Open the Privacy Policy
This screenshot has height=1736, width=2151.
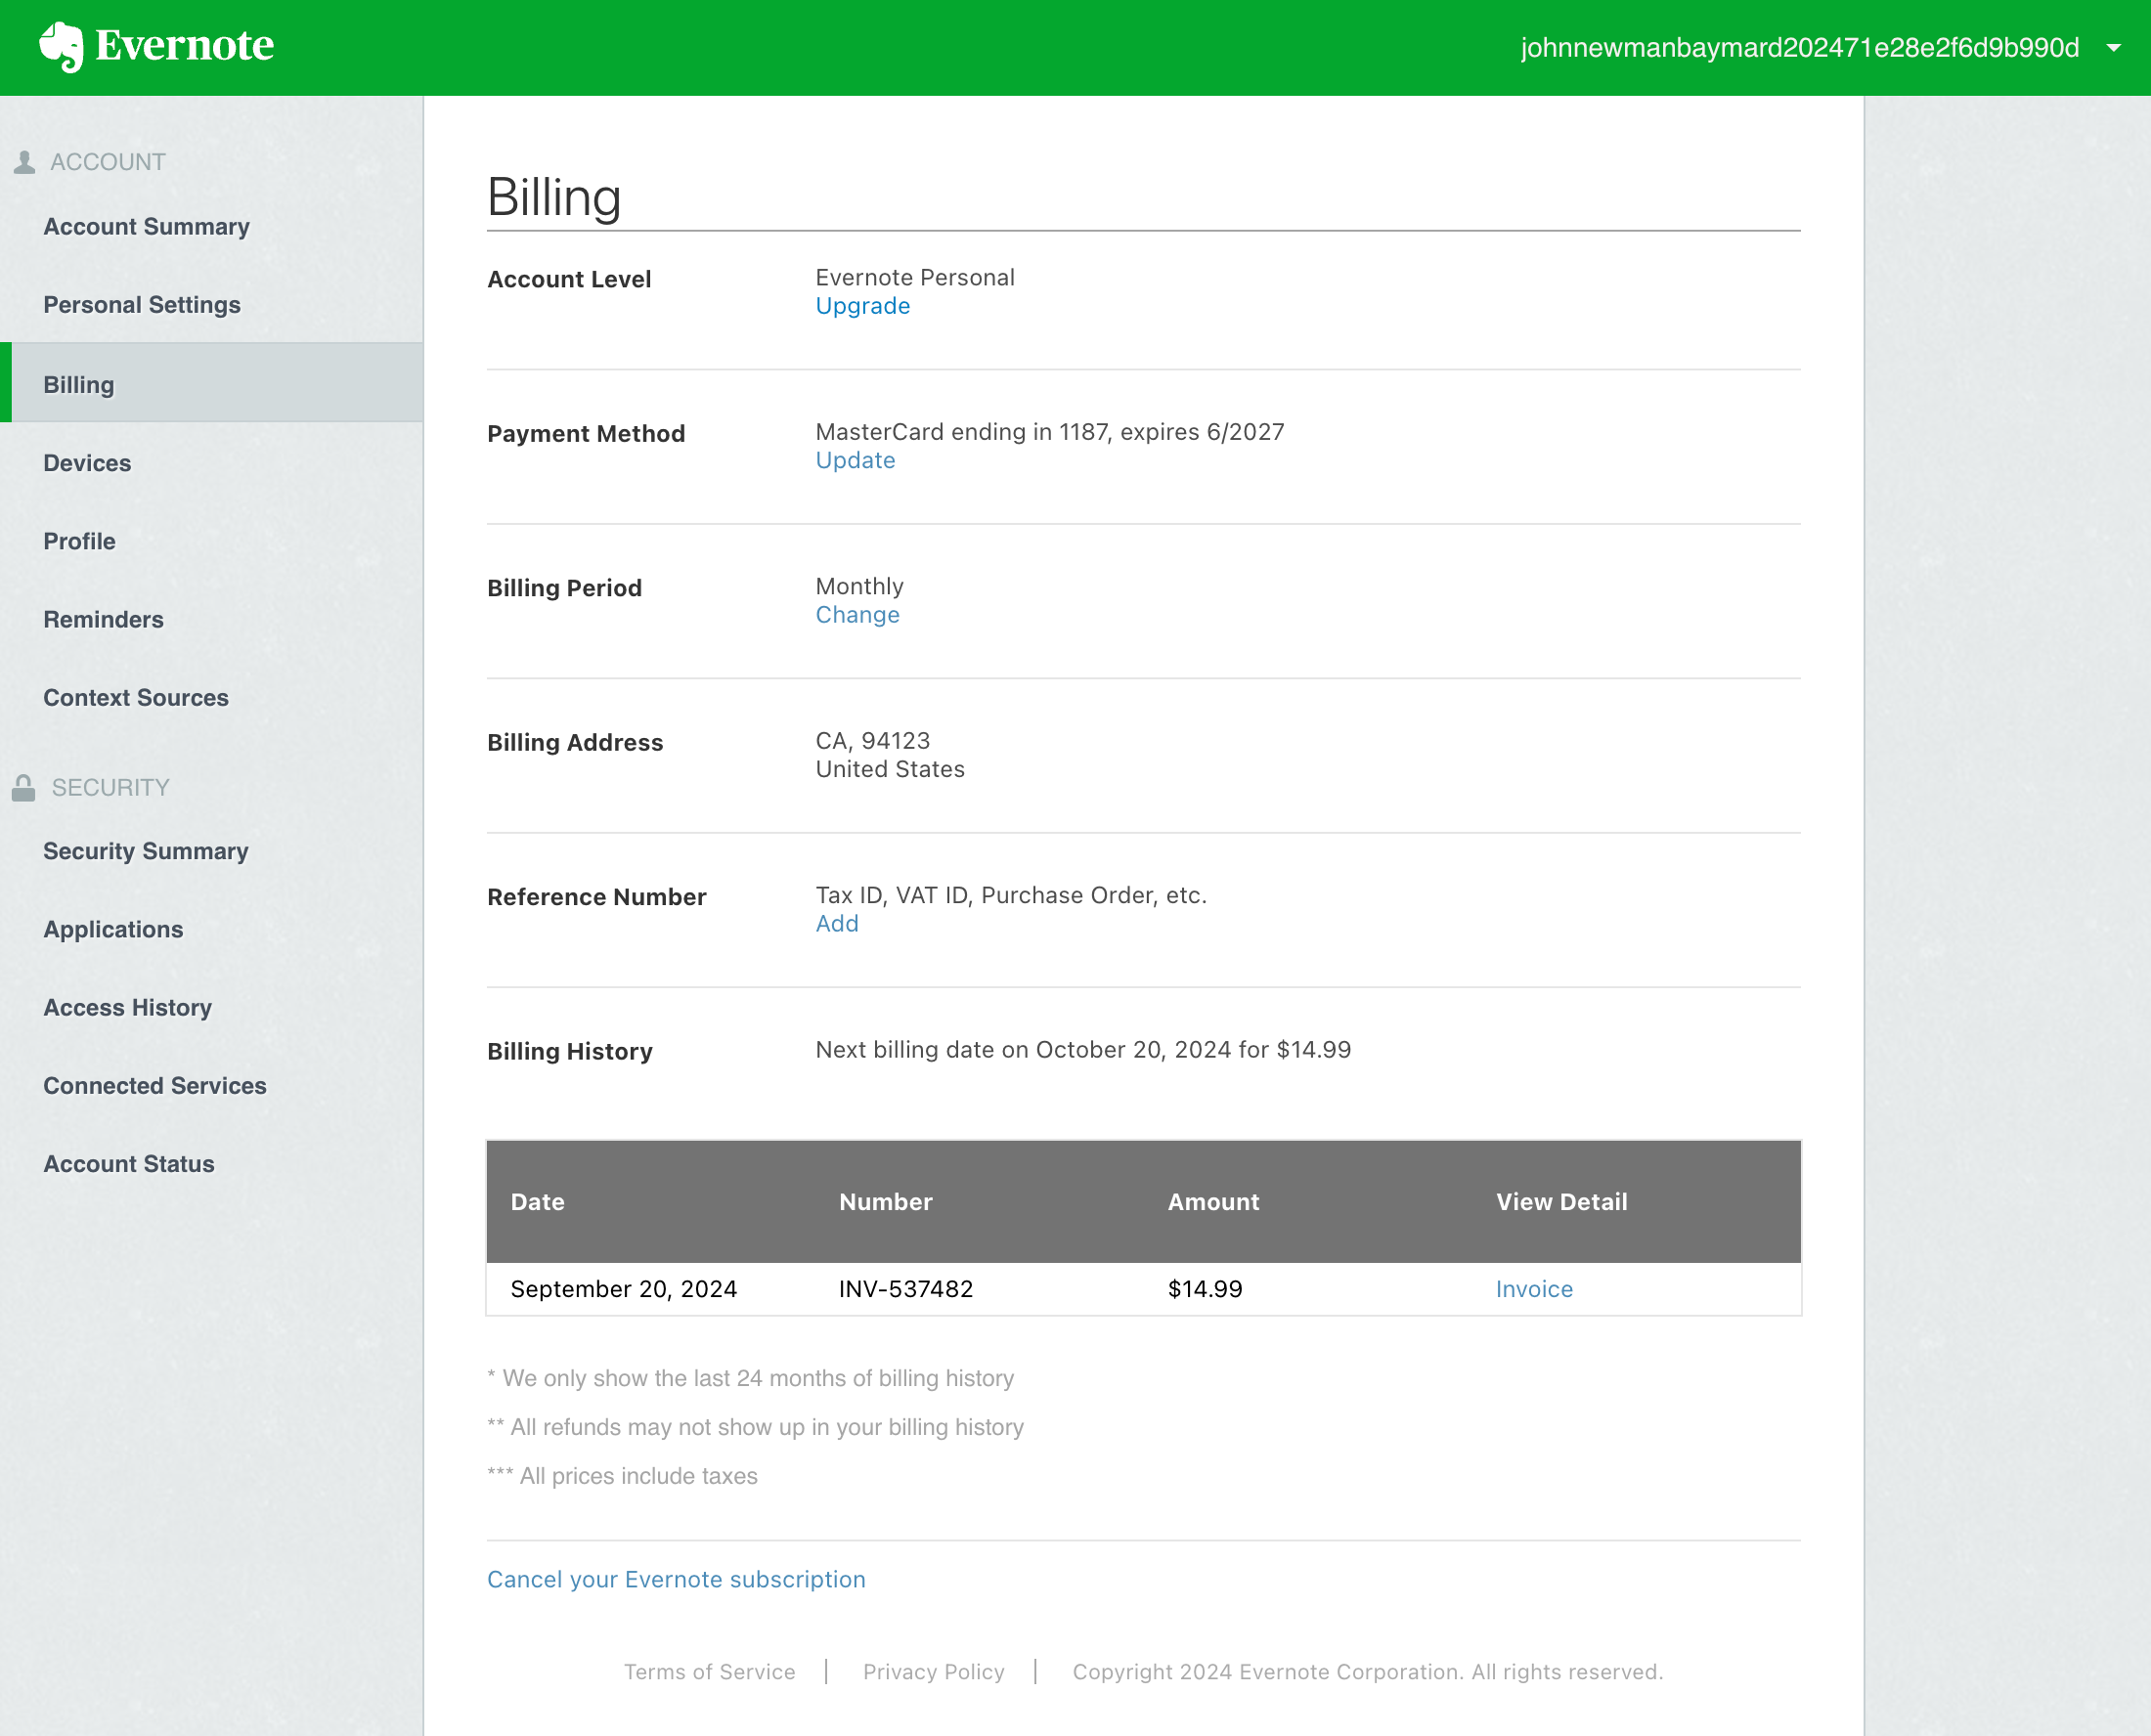point(933,1671)
